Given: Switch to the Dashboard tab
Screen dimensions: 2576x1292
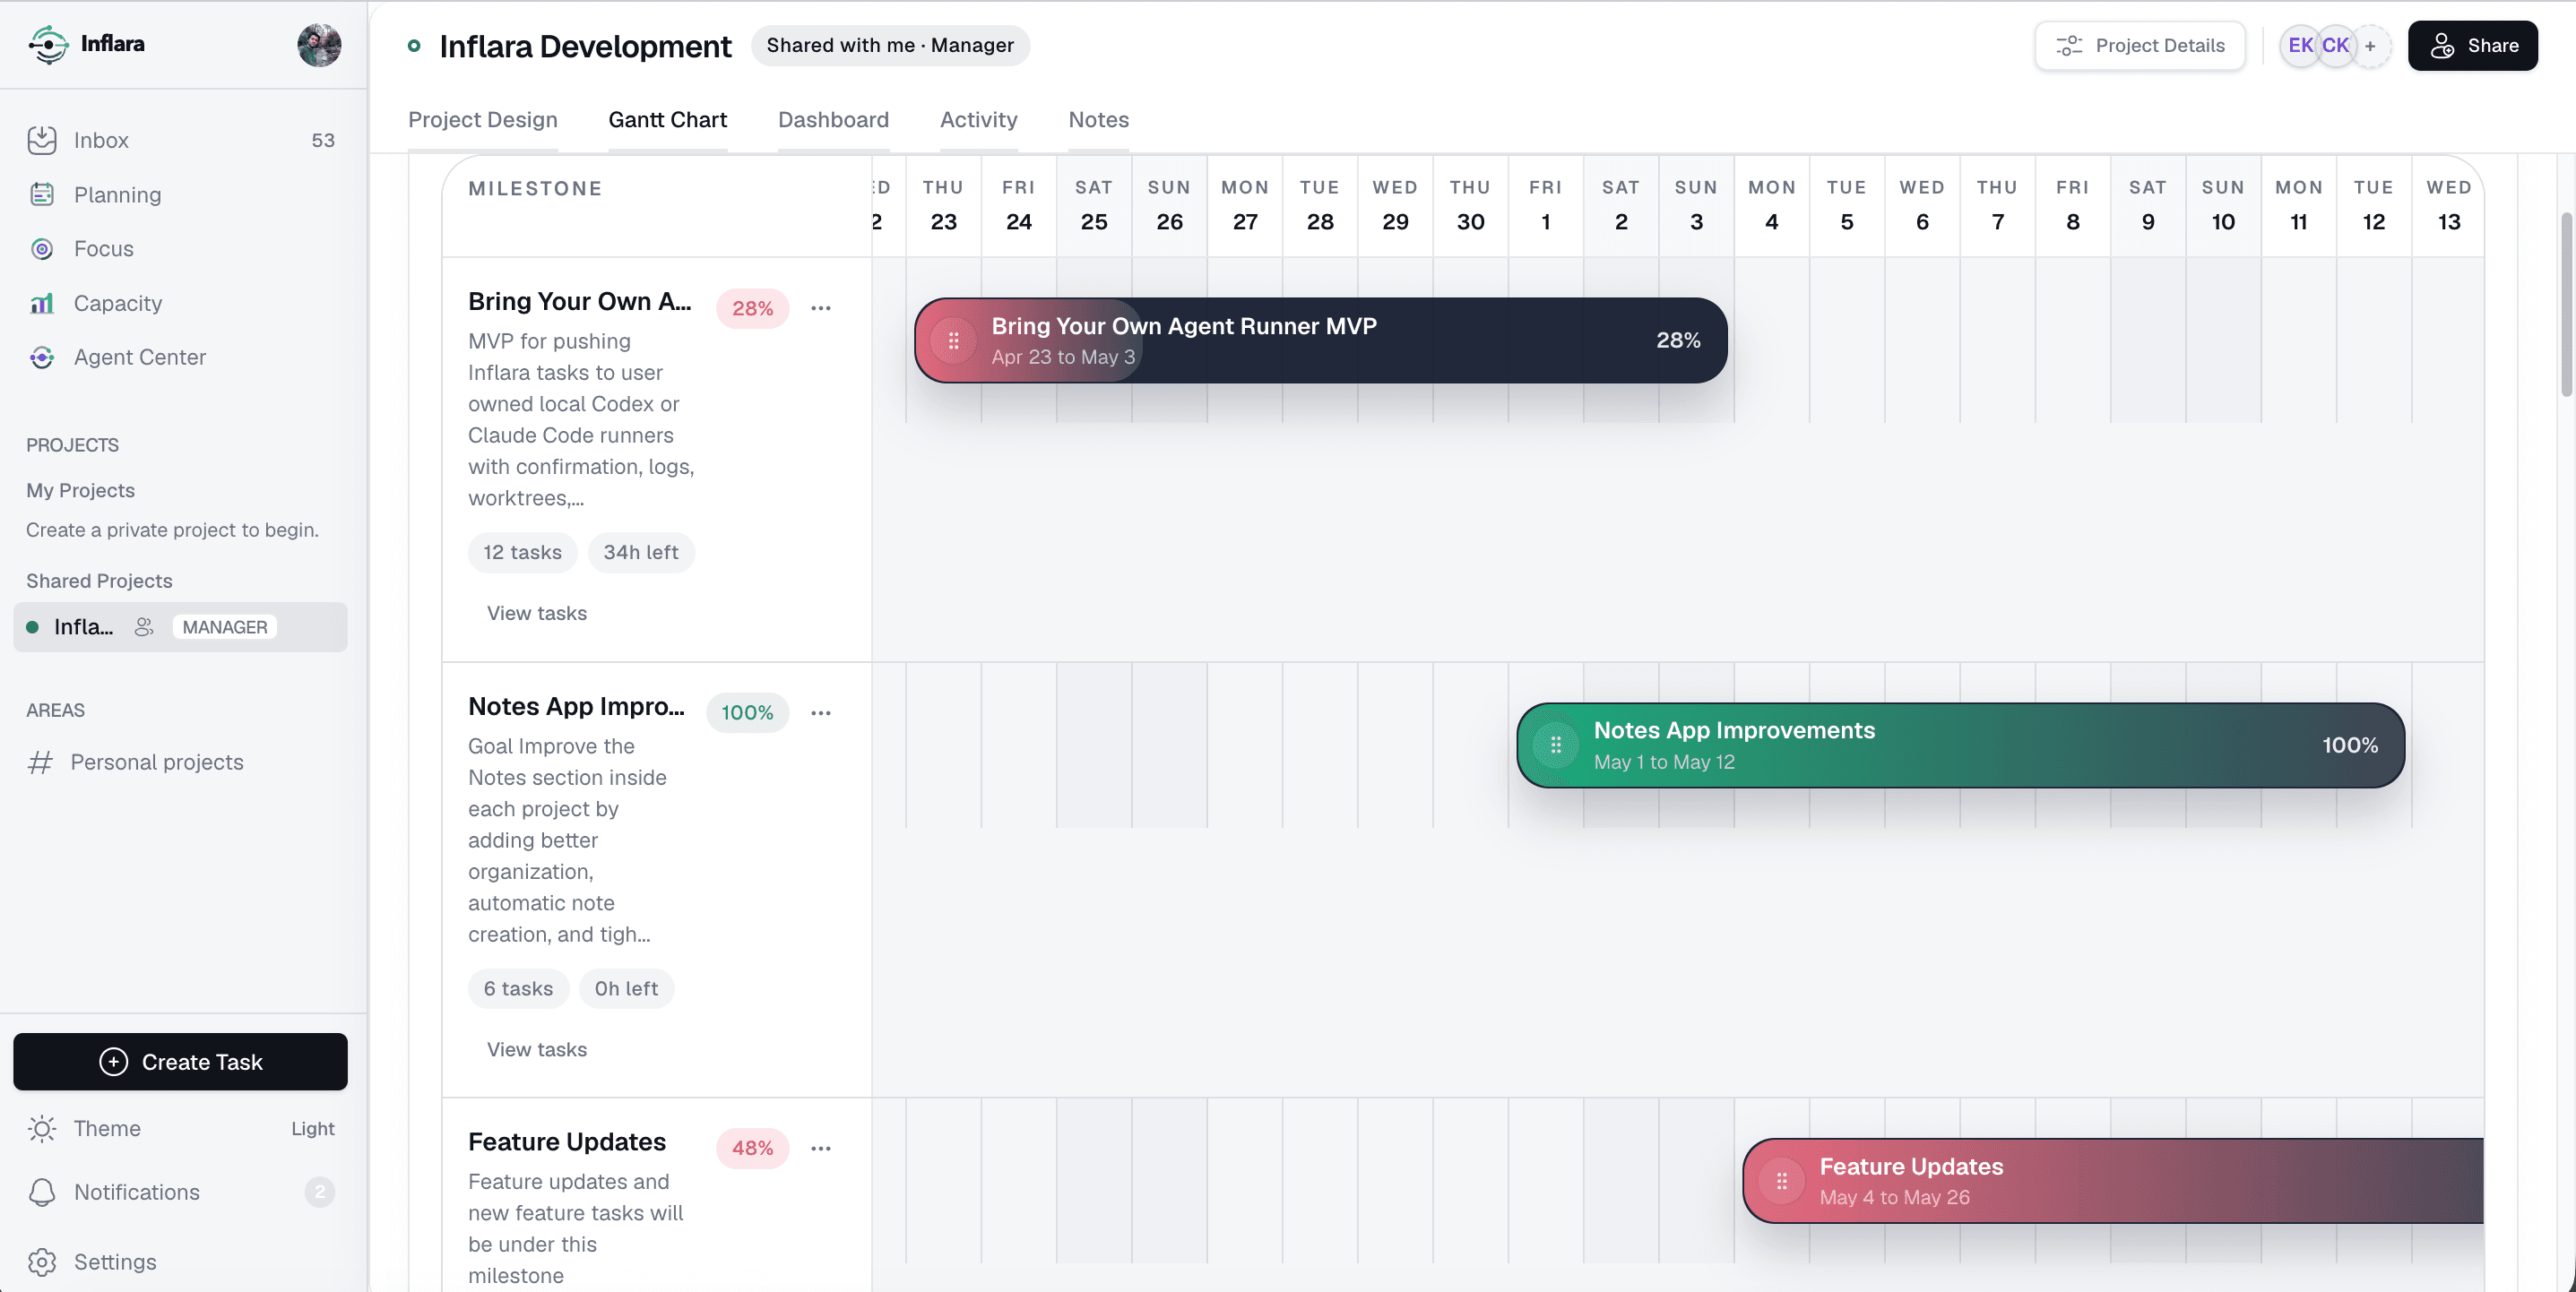Looking at the screenshot, I should tap(833, 119).
